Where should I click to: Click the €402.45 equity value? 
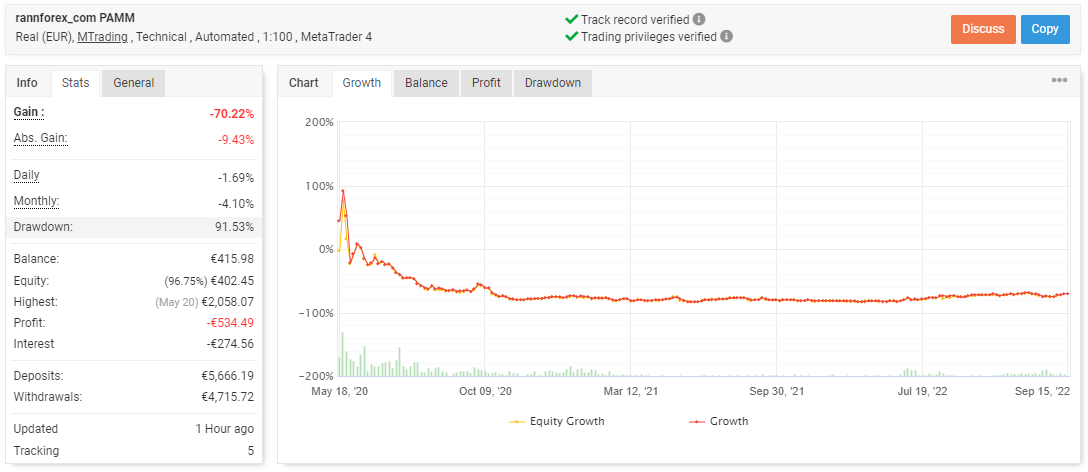(231, 281)
